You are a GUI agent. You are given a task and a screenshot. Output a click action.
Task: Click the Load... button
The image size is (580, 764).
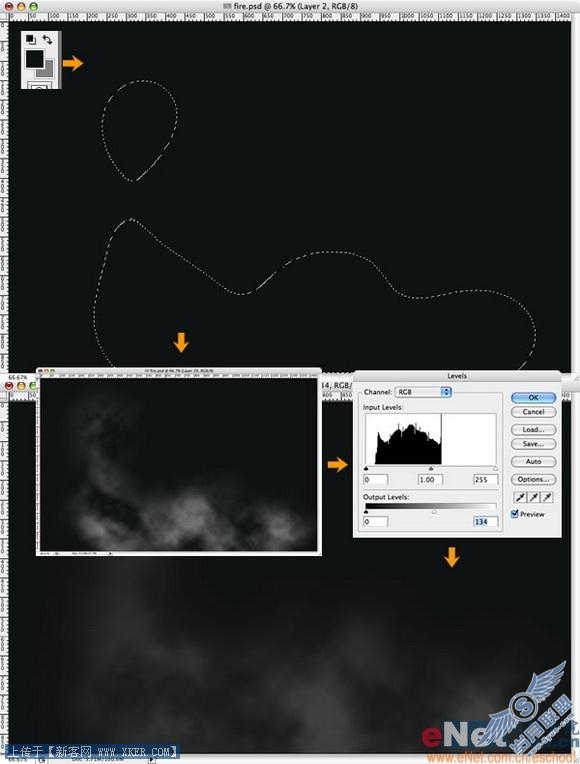pyautogui.click(x=533, y=429)
